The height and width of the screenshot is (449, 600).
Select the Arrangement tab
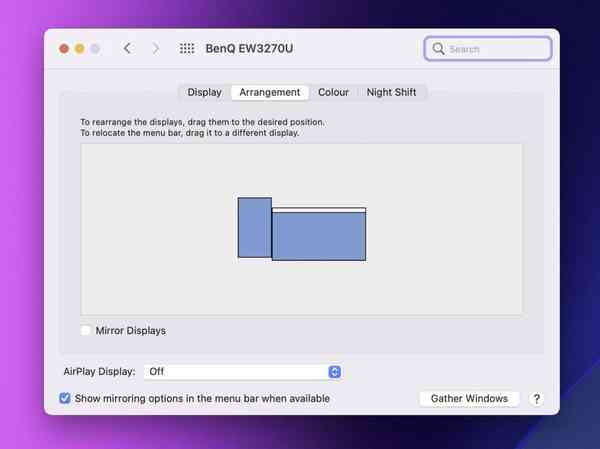[270, 92]
